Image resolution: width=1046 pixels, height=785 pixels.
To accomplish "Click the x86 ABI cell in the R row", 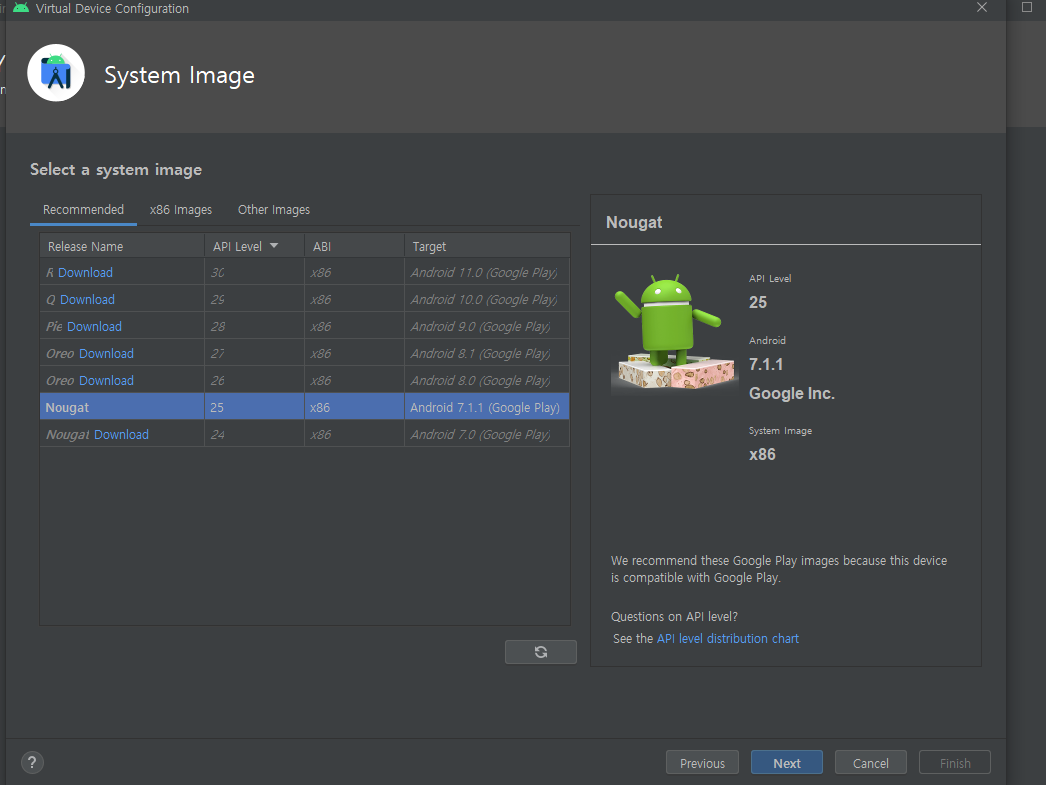I will 354,272.
